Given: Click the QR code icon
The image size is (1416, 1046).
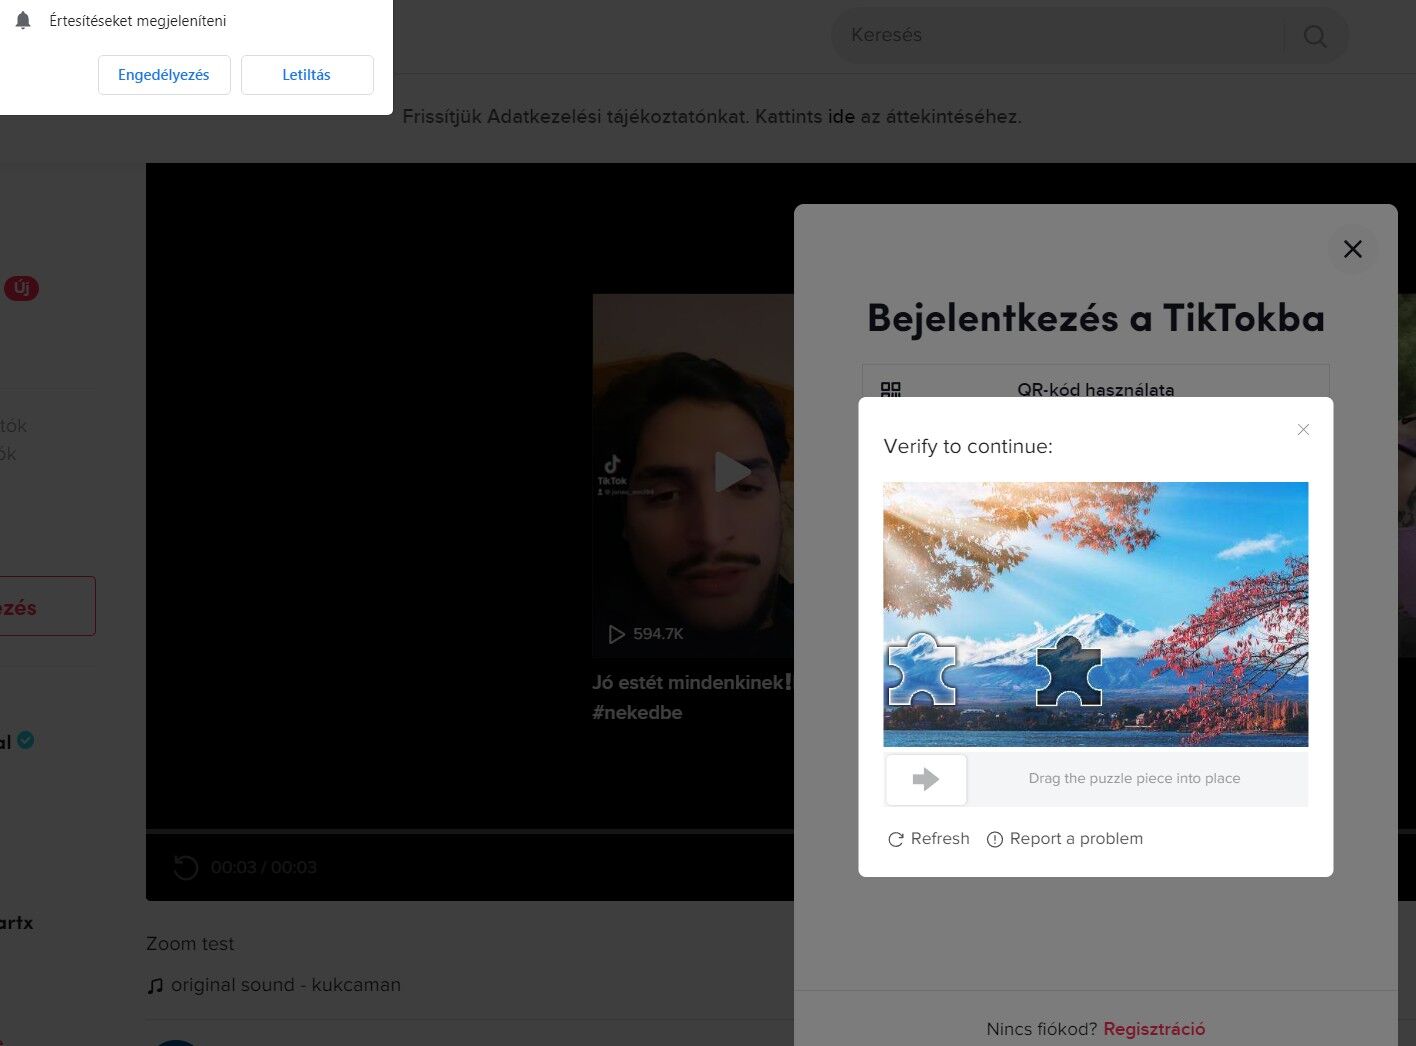Looking at the screenshot, I should click(890, 390).
